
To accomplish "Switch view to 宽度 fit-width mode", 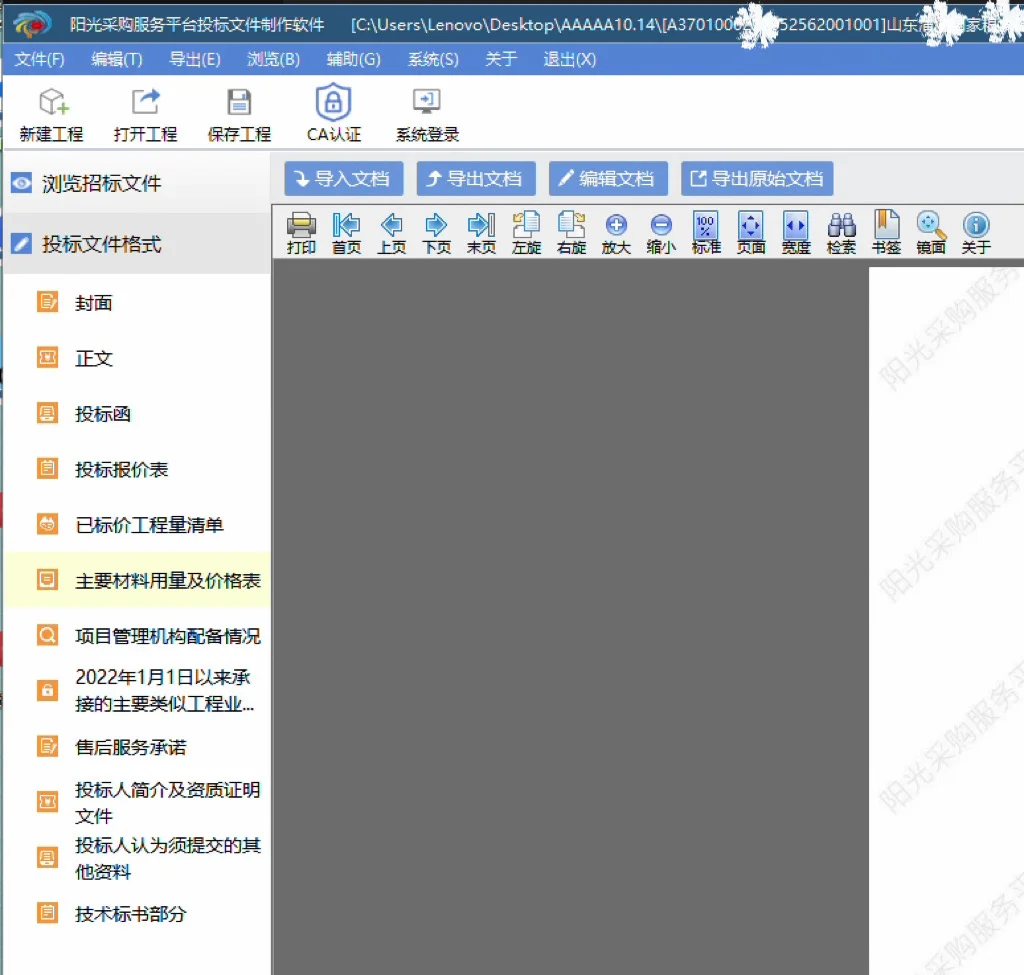I will (796, 232).
